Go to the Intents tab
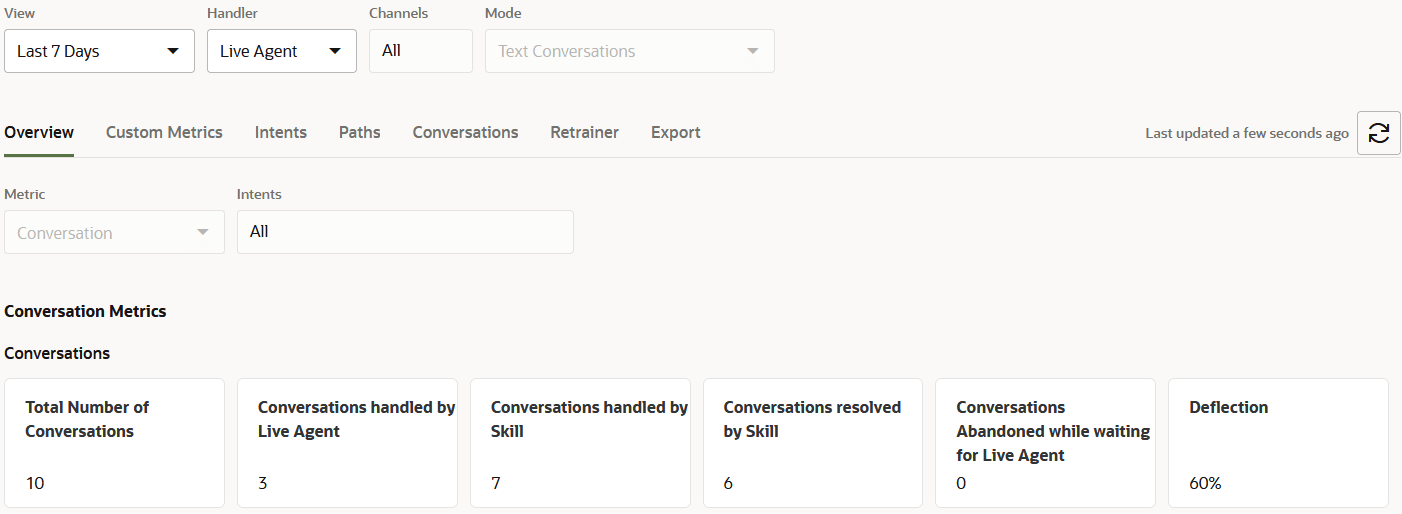This screenshot has width=1402, height=514. point(281,132)
